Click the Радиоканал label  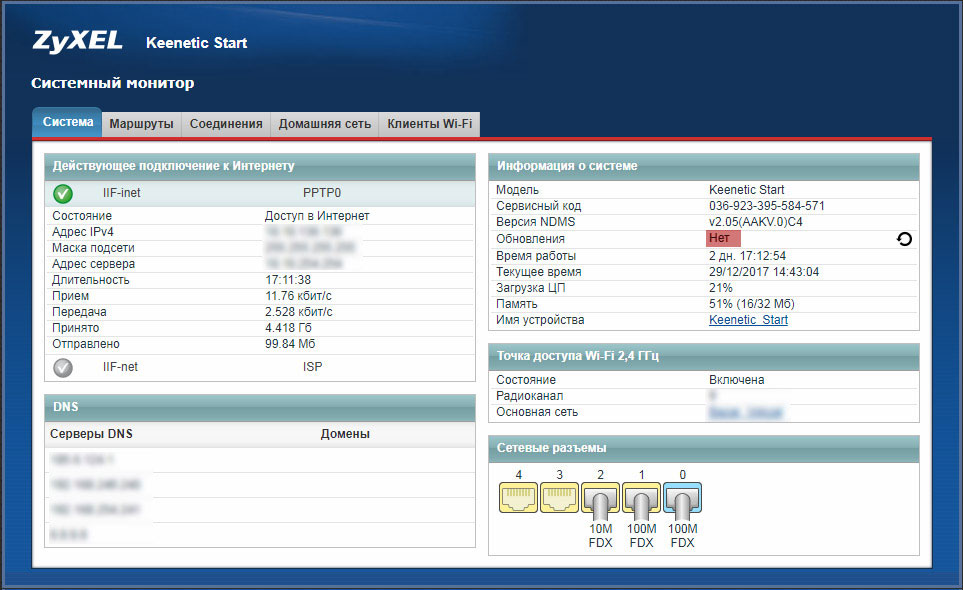click(x=530, y=396)
